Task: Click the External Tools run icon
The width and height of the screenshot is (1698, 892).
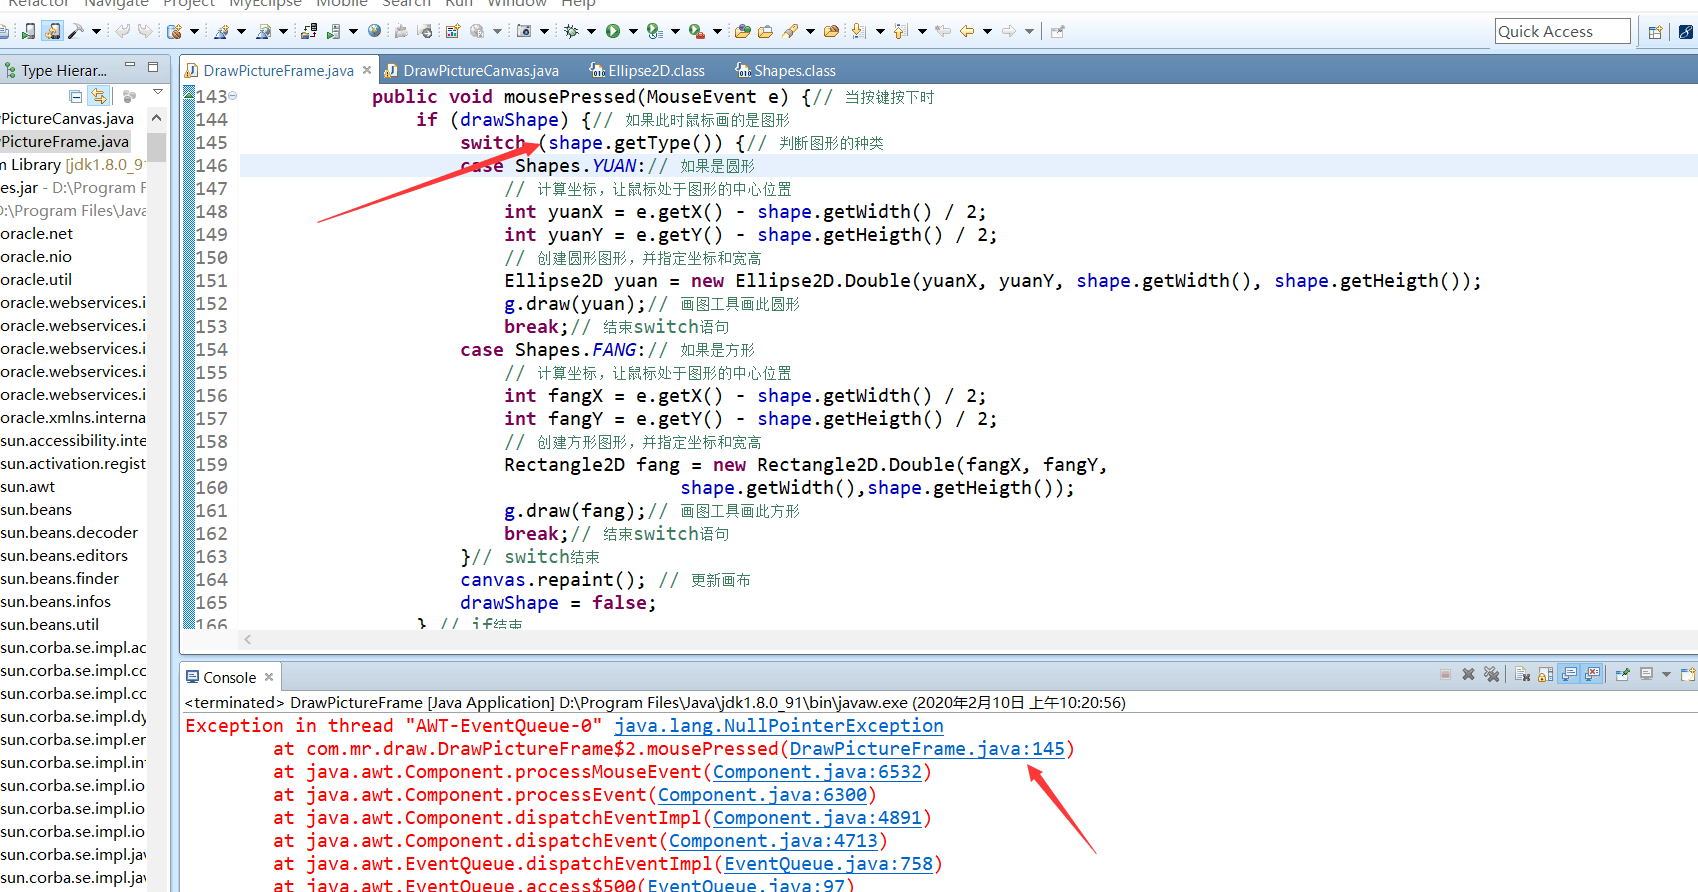Action: pos(696,31)
